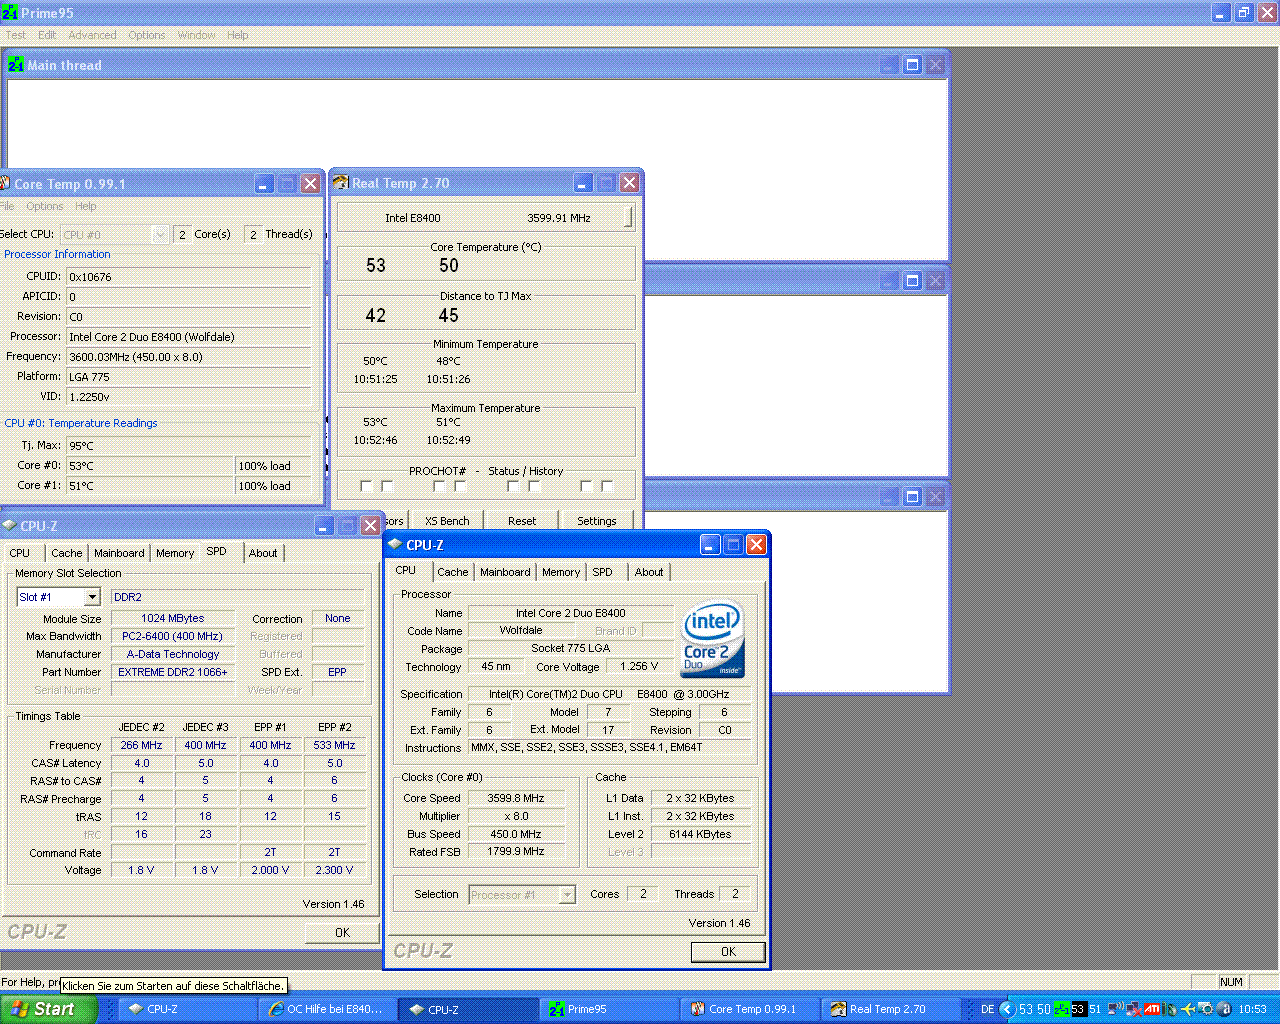Click the system clock 10:53
This screenshot has width=1280, height=1024.
pyautogui.click(x=1252, y=1009)
